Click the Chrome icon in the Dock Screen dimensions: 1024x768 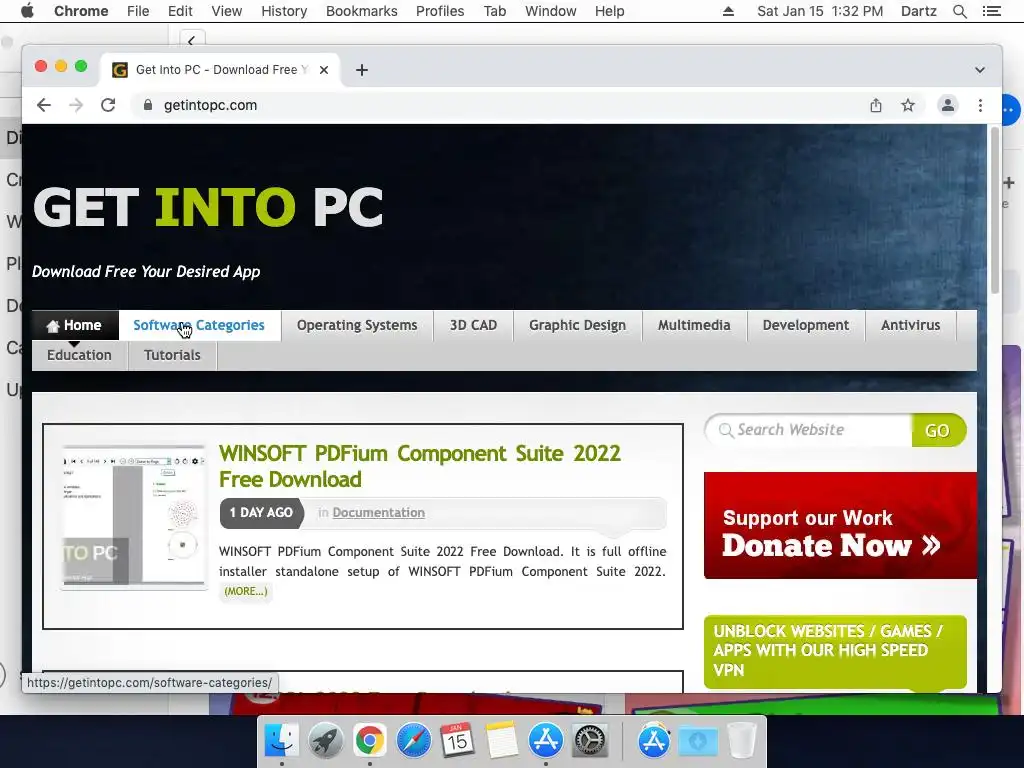[370, 740]
